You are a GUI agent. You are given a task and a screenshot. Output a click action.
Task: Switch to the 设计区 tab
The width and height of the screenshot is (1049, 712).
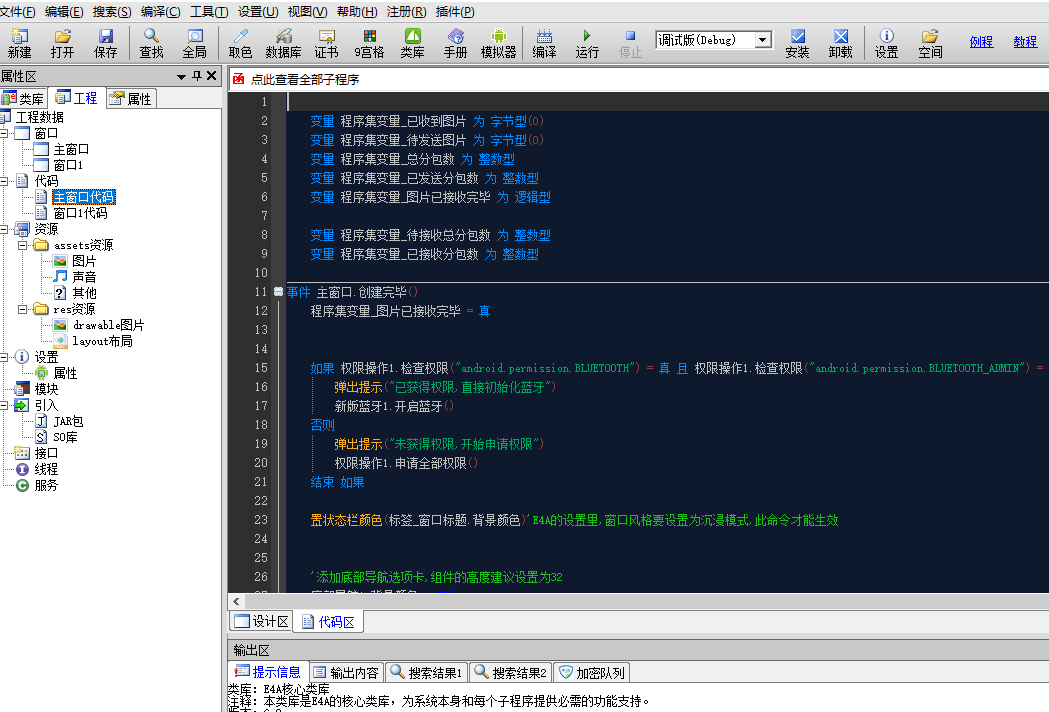262,622
